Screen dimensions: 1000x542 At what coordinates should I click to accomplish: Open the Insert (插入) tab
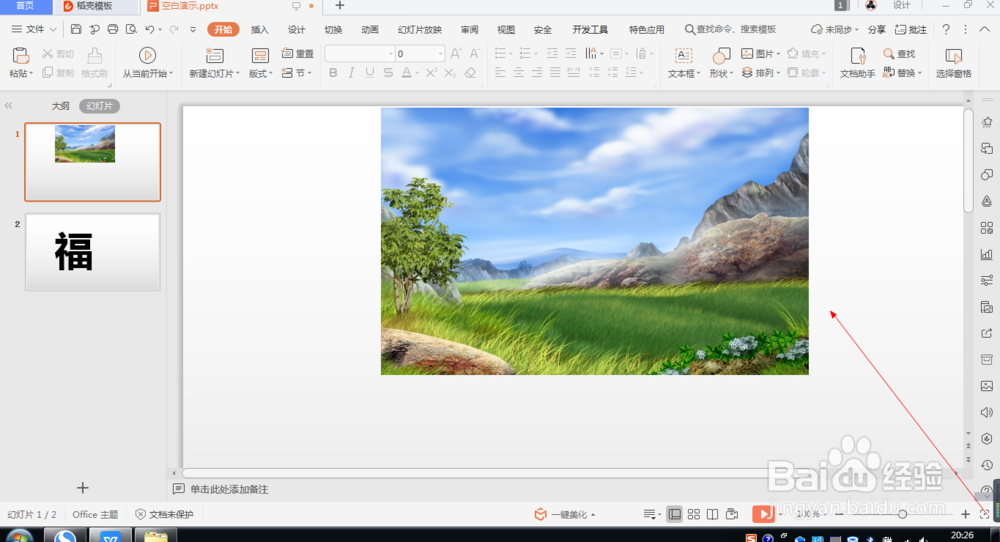(260, 29)
